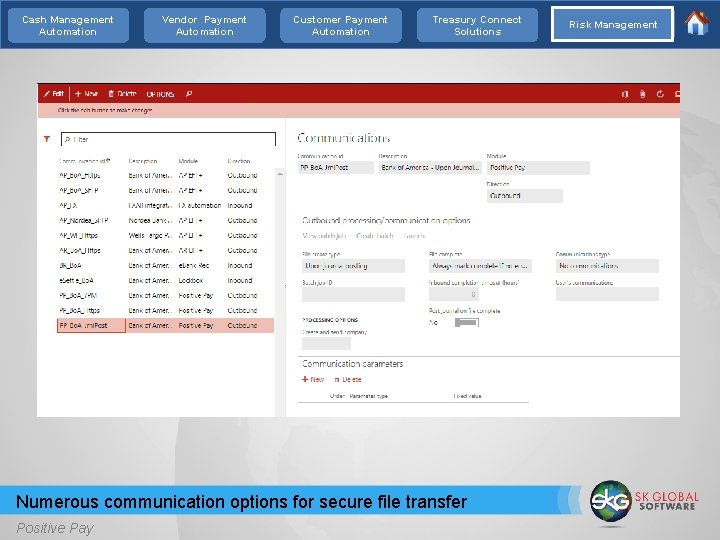Select the Risk Management tab
720x540 pixels.
tap(613, 24)
